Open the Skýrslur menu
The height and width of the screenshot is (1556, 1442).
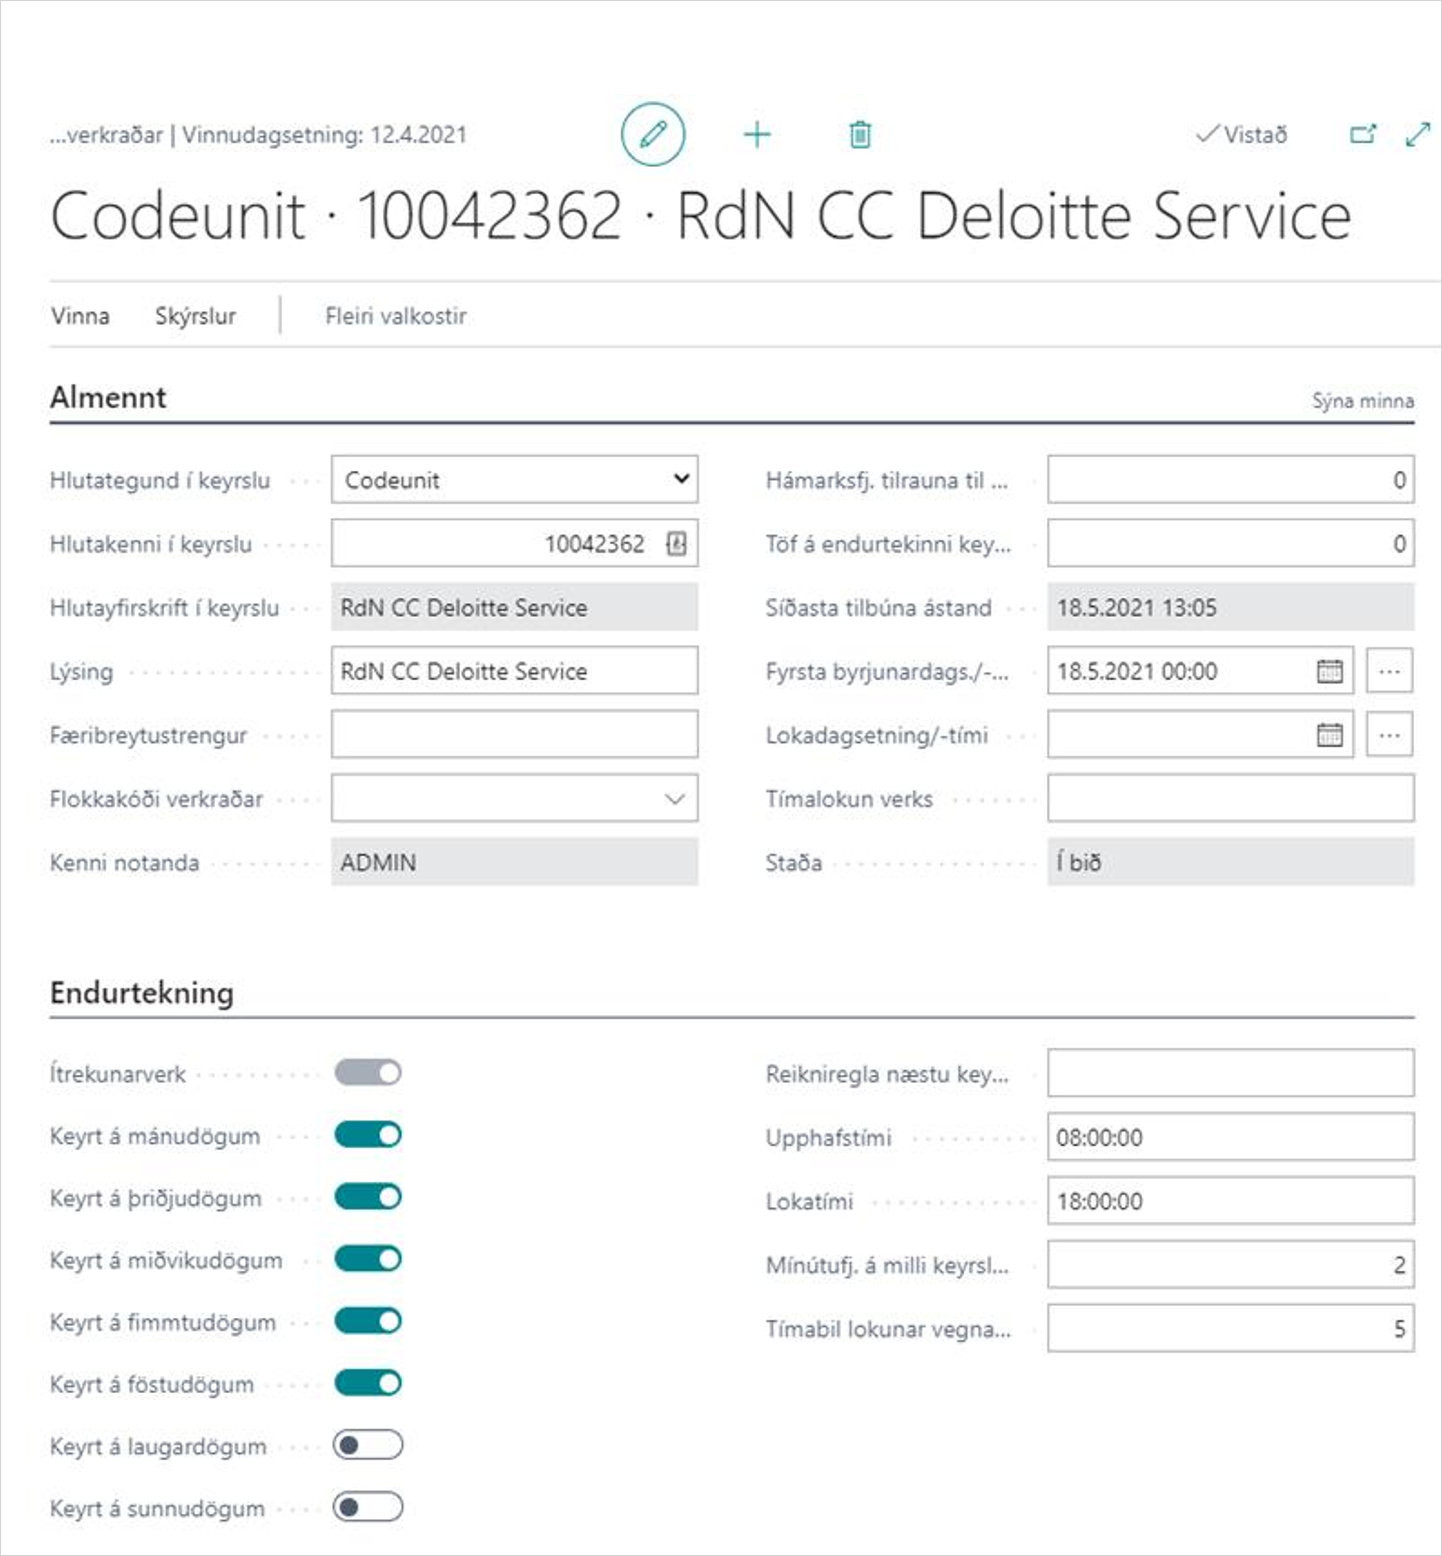(x=195, y=316)
